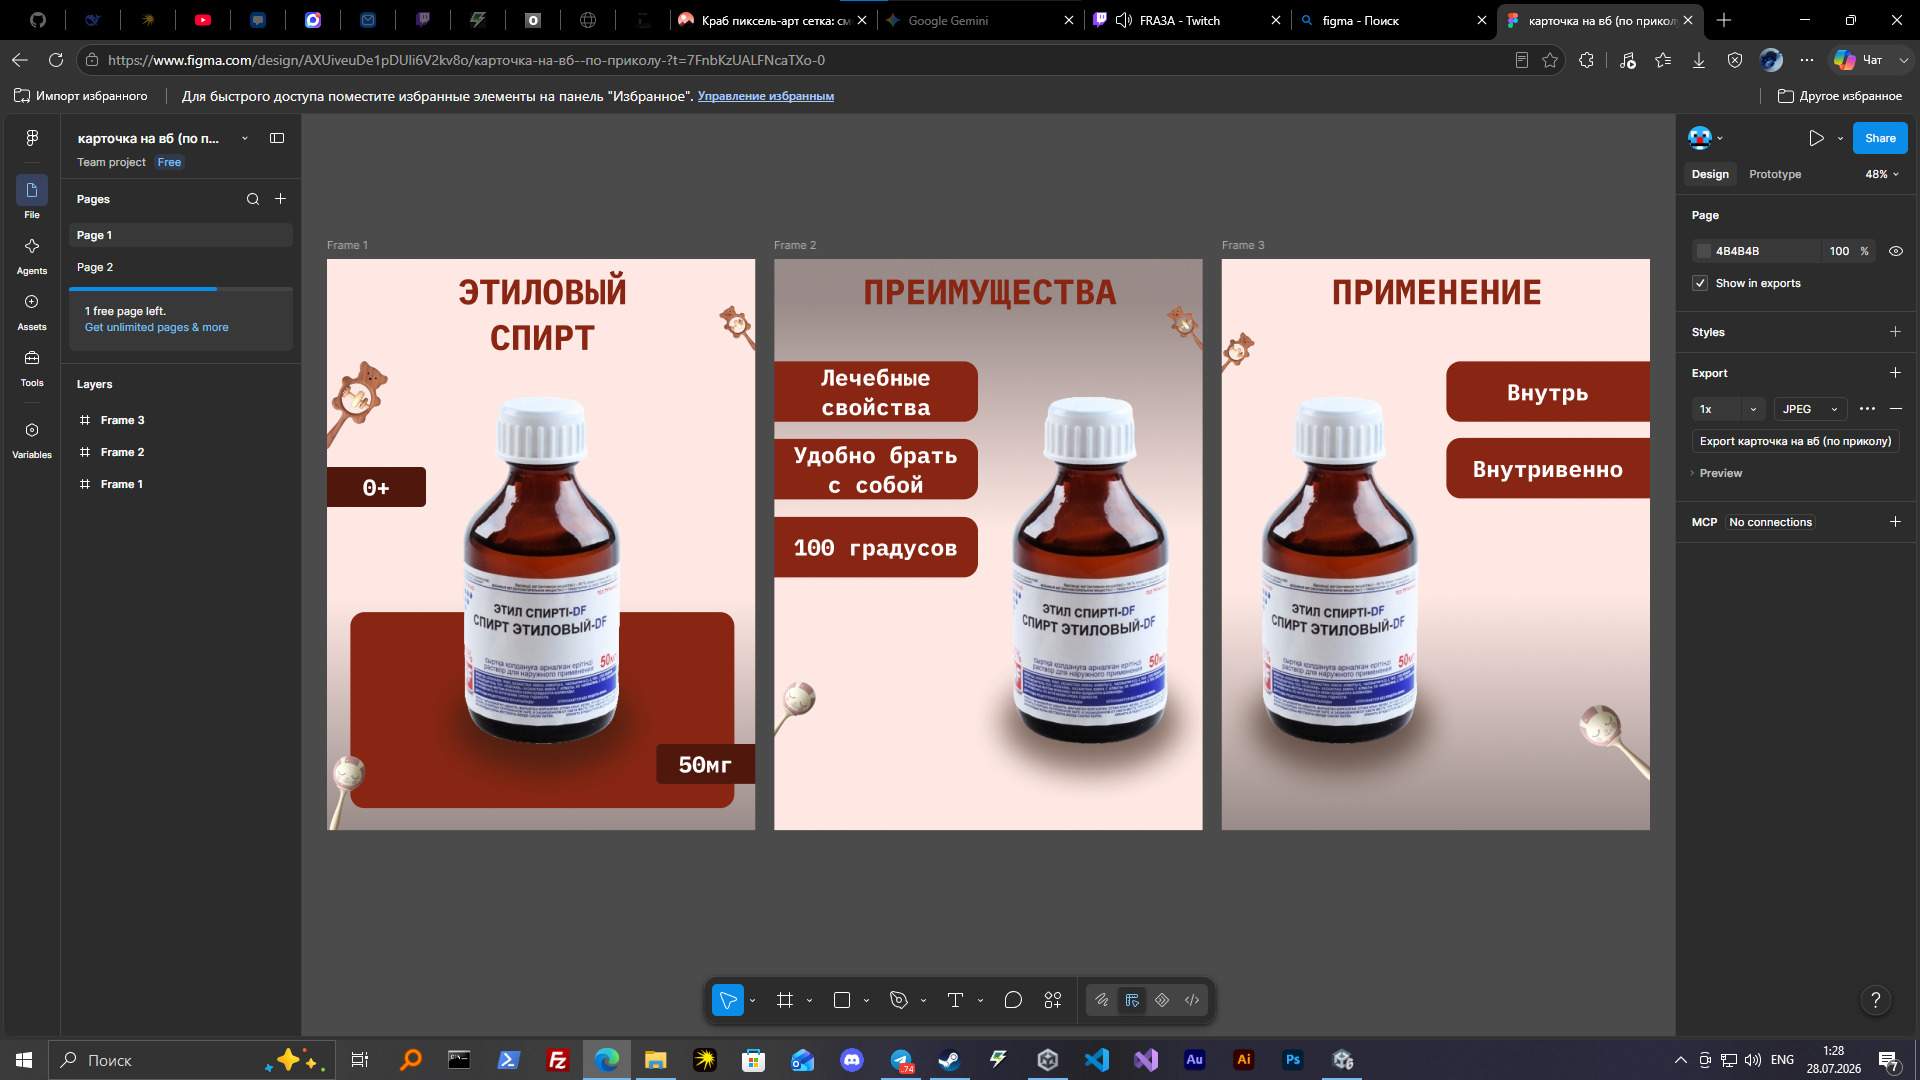Add a style with the Styles plus icon
Screen dimensions: 1920x1080
coord(1895,332)
